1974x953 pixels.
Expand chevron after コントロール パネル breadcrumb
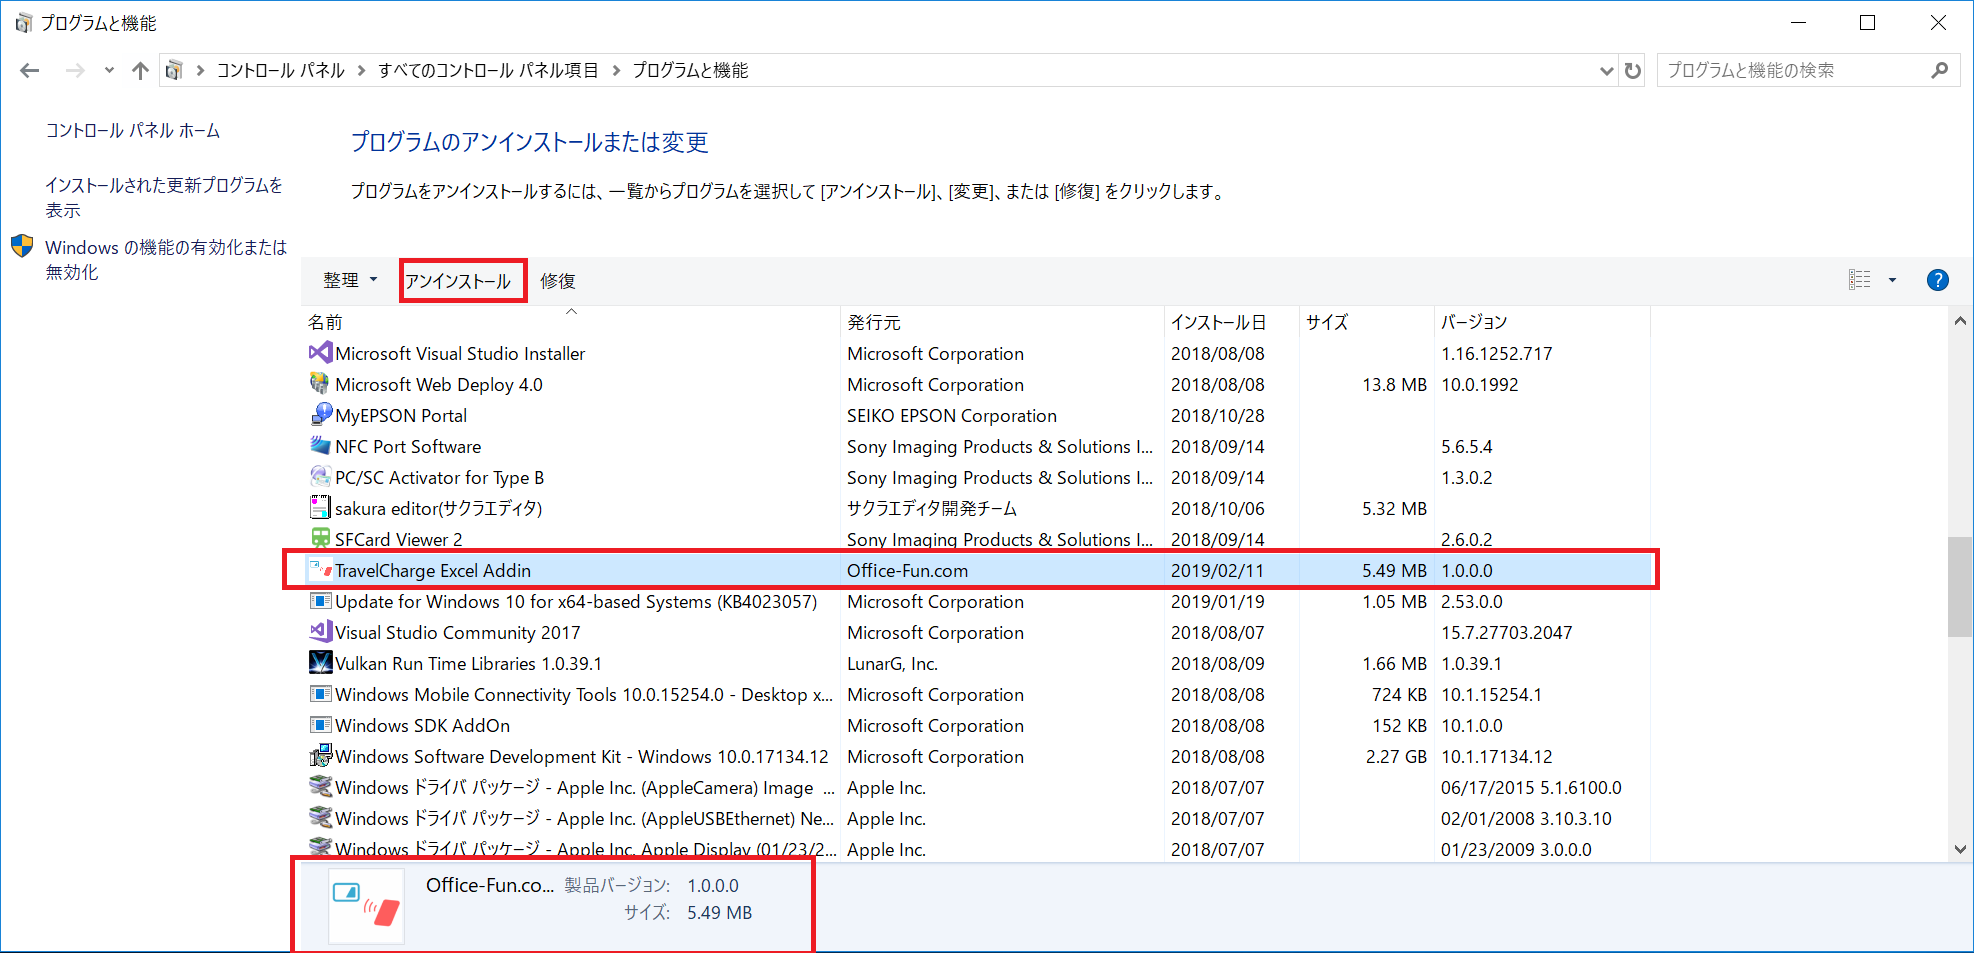click(x=361, y=70)
